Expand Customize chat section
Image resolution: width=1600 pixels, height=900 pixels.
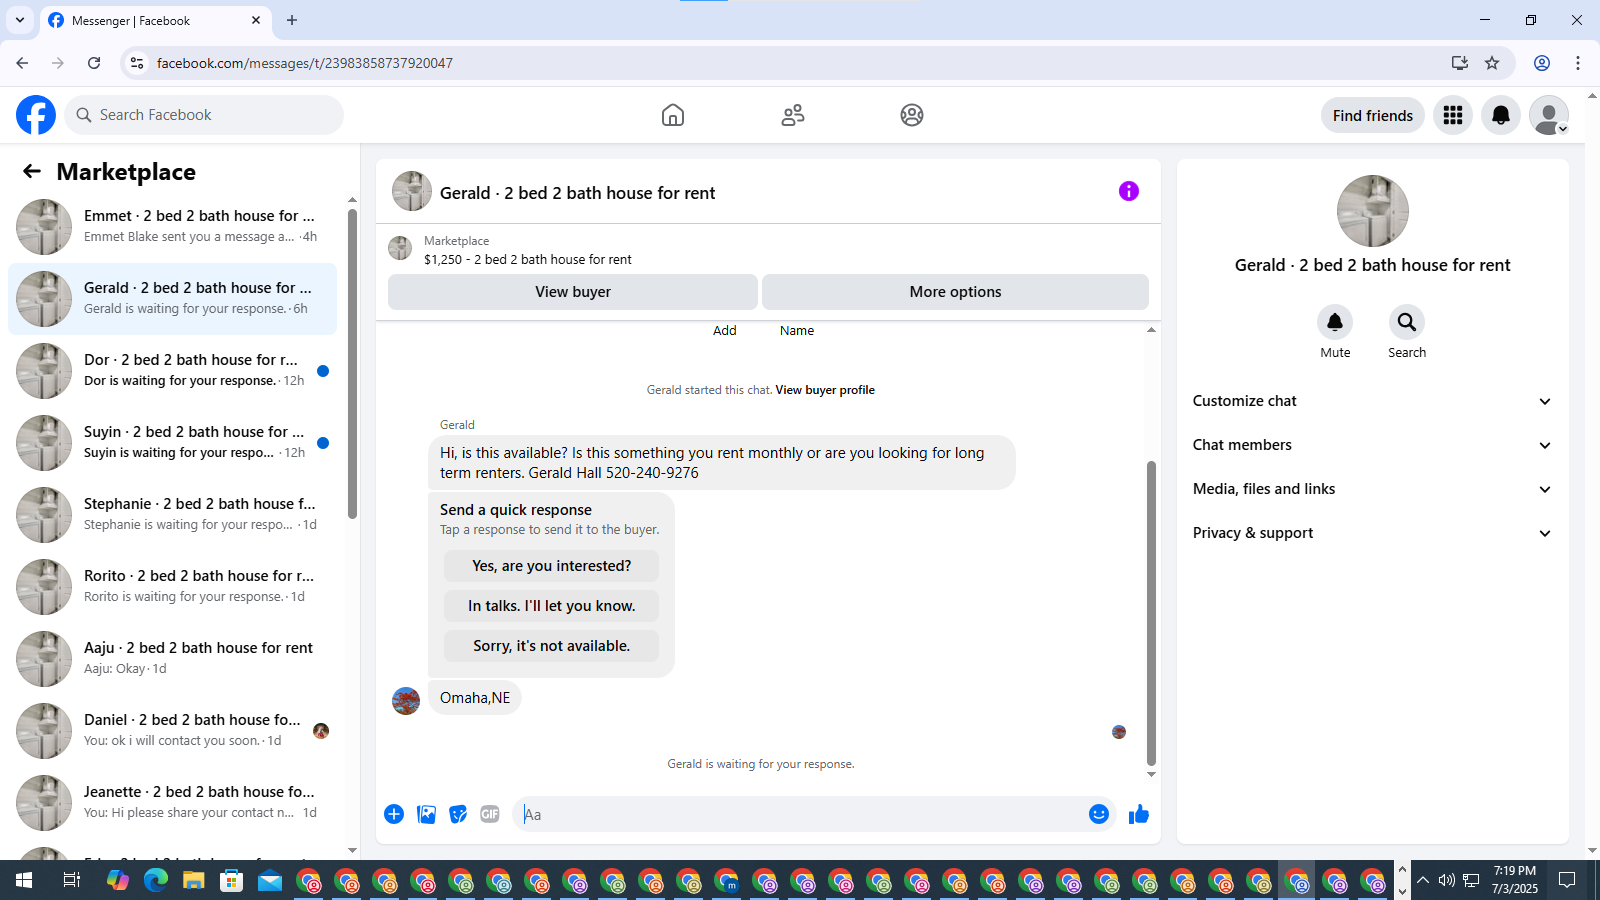coord(1373,401)
